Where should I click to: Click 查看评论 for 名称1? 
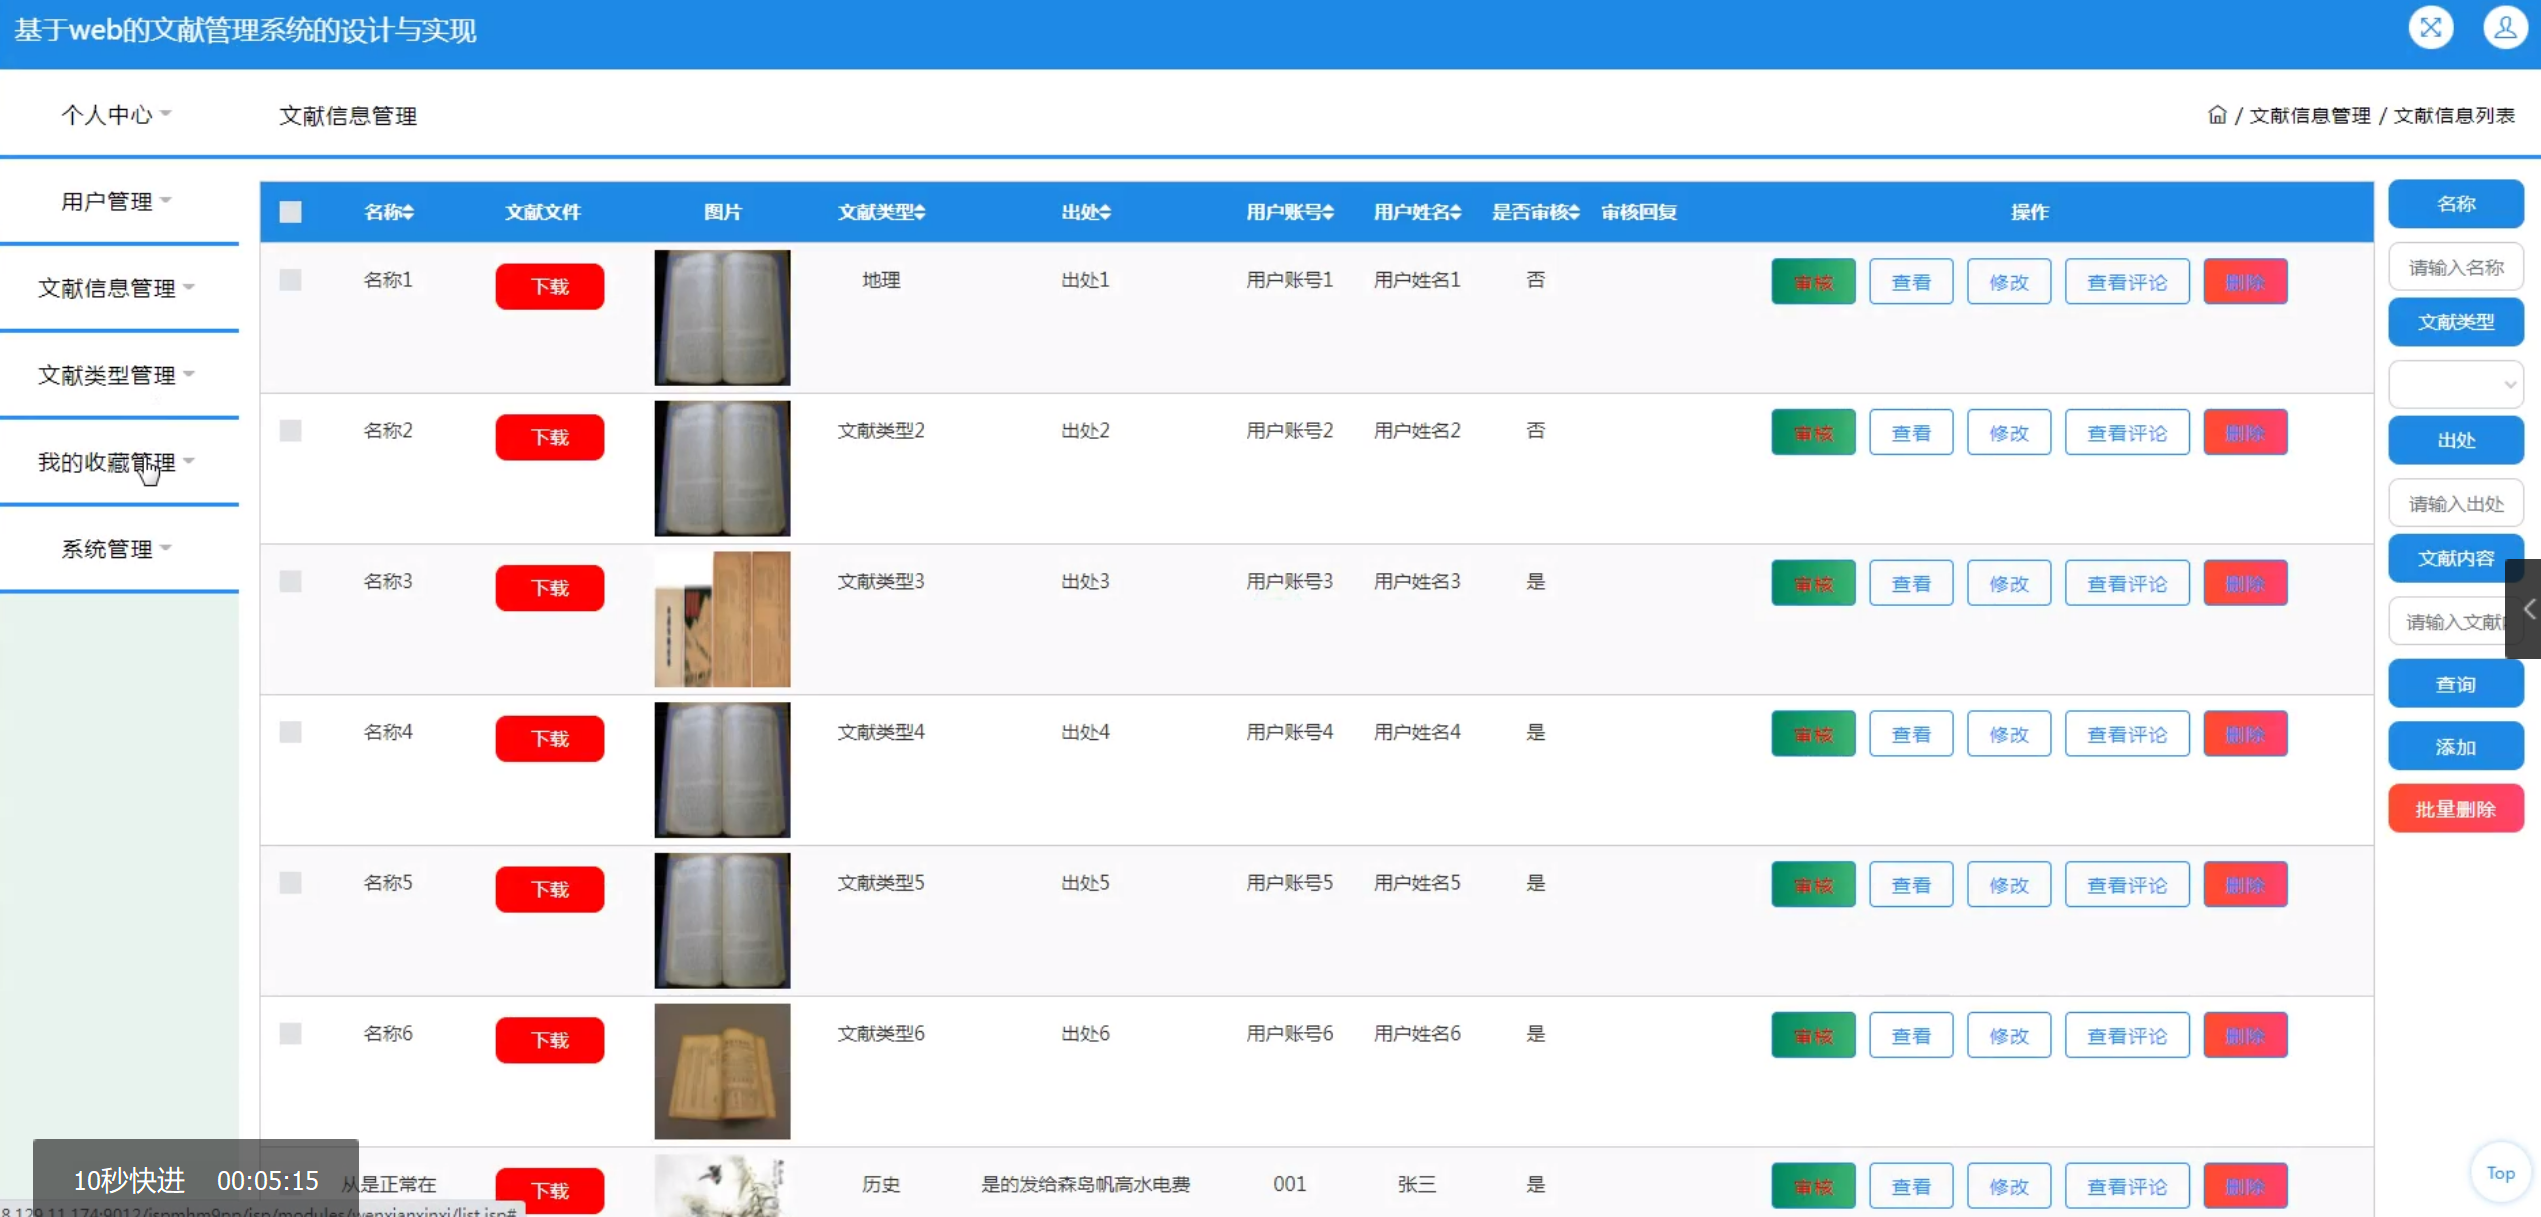(2127, 282)
